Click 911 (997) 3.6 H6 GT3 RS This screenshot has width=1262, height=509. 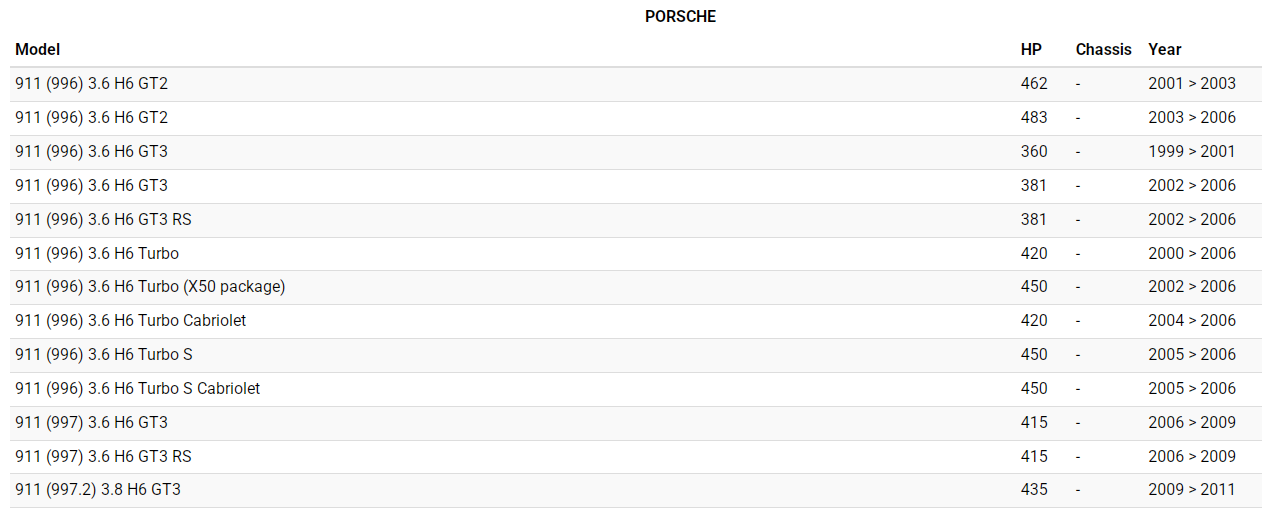103,456
